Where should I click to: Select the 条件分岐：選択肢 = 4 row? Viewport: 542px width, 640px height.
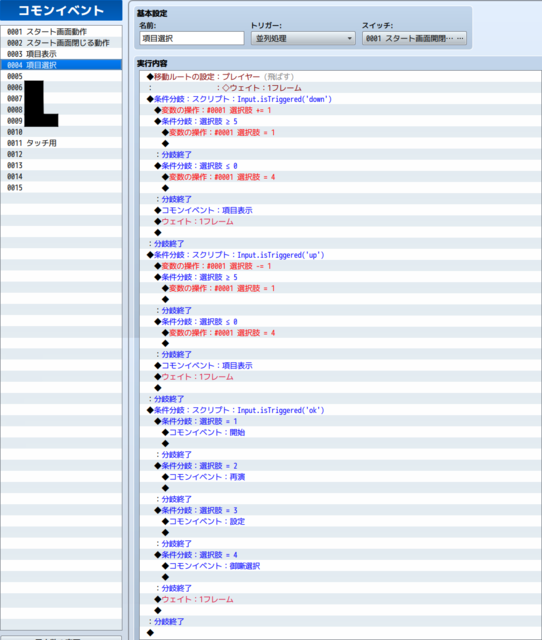[x=340, y=555]
